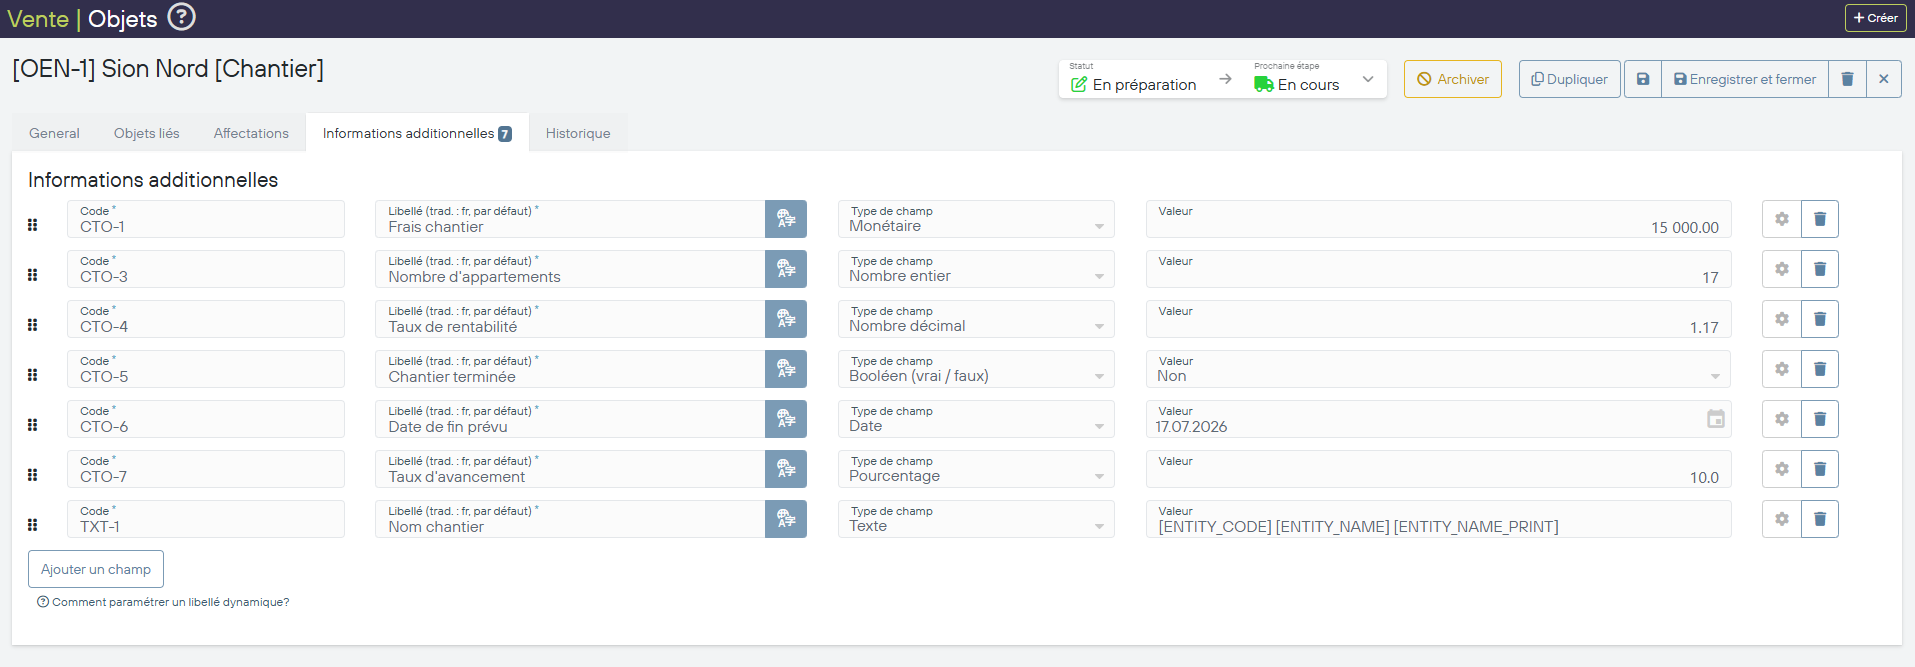Click the Ajouter un champ button
The height and width of the screenshot is (667, 1915).
pos(96,569)
